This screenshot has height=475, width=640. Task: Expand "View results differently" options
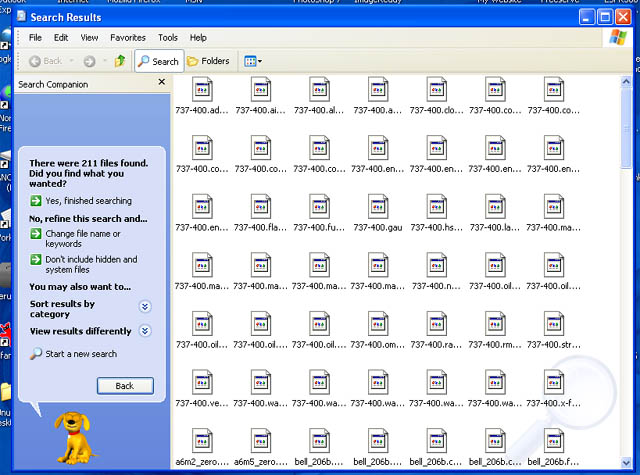(145, 331)
